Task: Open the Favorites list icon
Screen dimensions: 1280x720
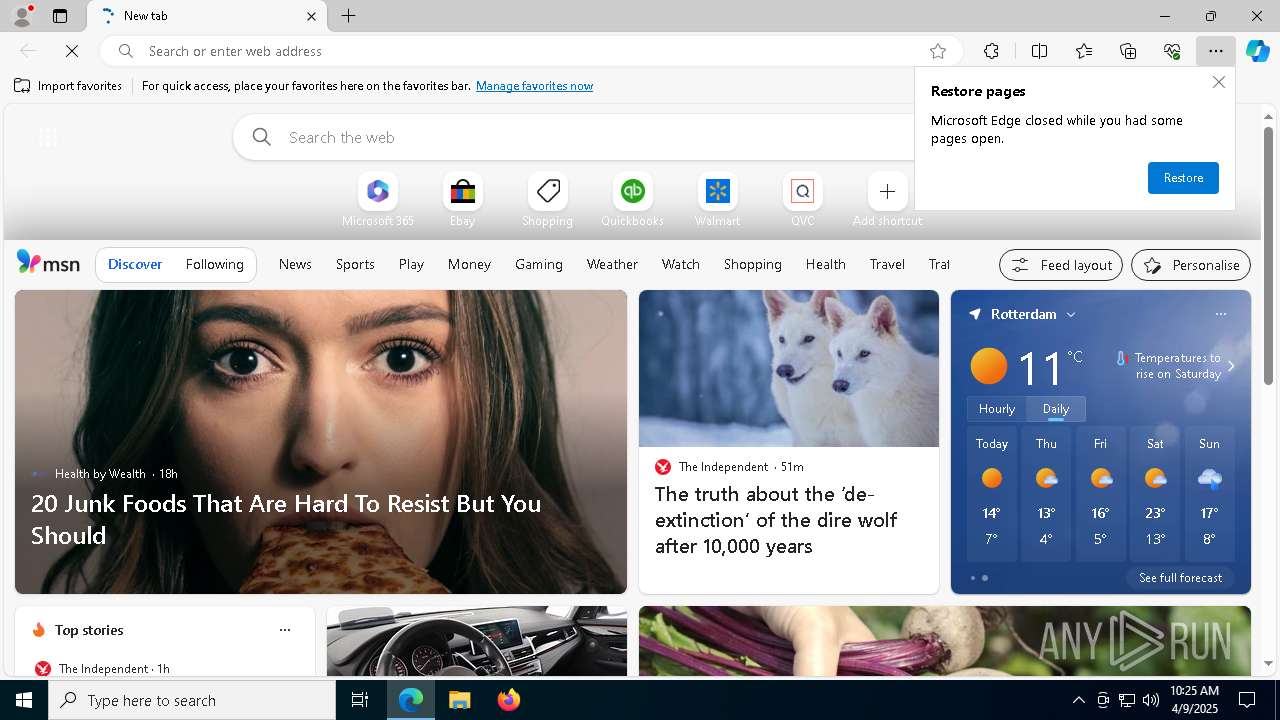Action: pyautogui.click(x=1084, y=51)
